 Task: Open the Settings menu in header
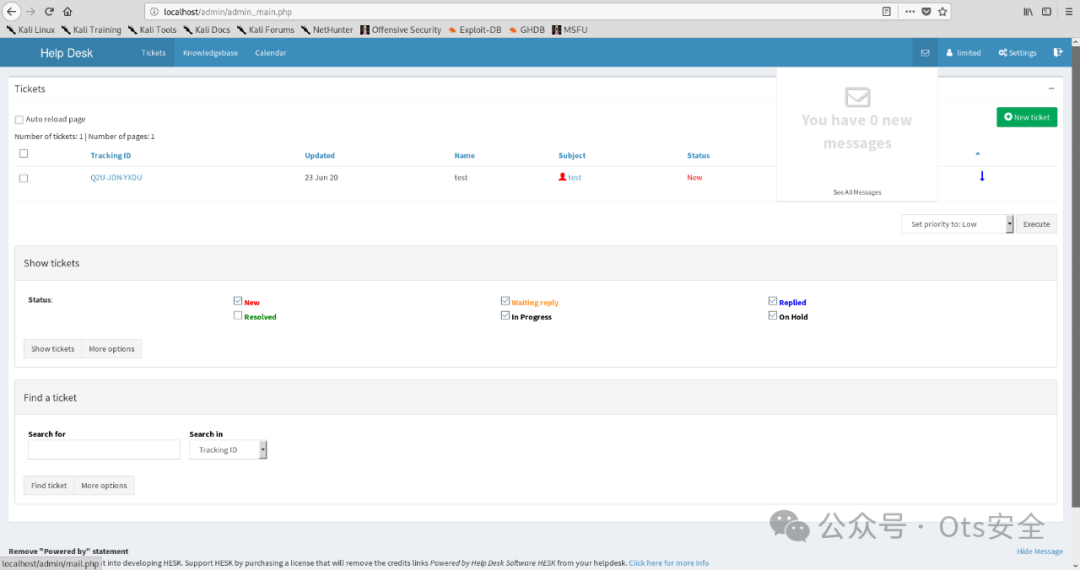click(x=1017, y=53)
